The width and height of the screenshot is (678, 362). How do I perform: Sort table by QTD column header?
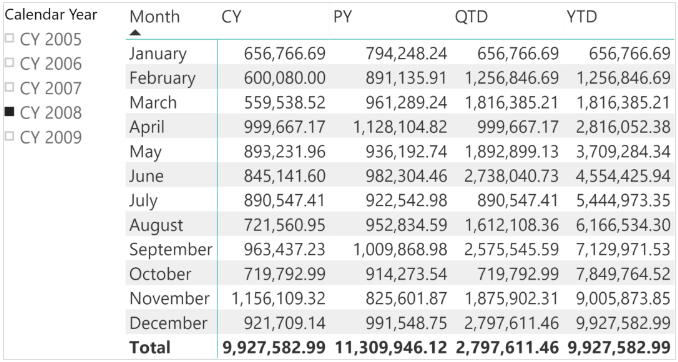pos(471,17)
